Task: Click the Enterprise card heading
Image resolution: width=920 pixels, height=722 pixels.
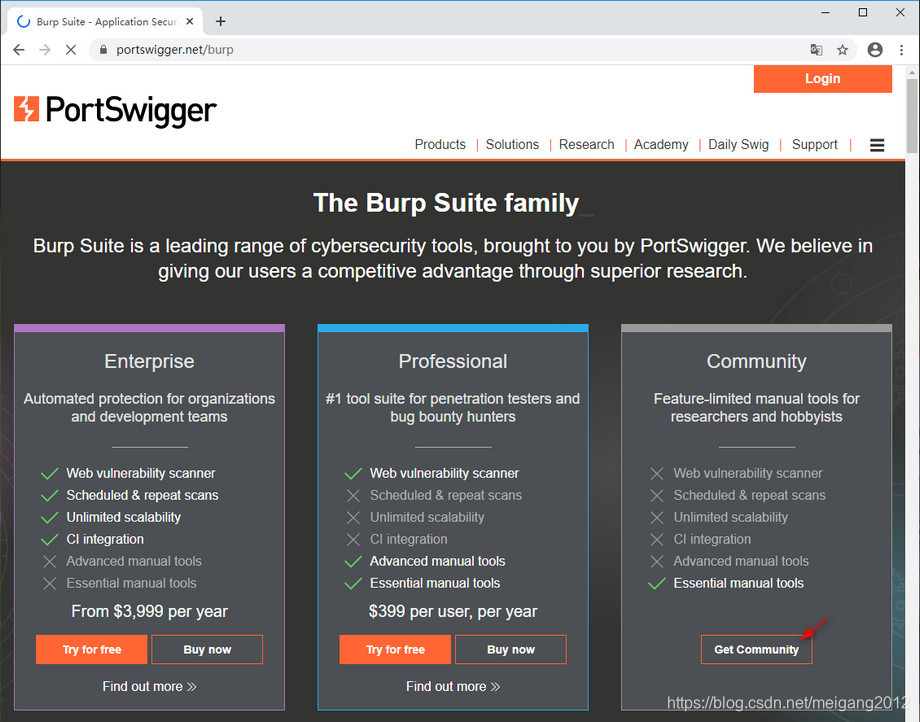Action: (x=149, y=361)
